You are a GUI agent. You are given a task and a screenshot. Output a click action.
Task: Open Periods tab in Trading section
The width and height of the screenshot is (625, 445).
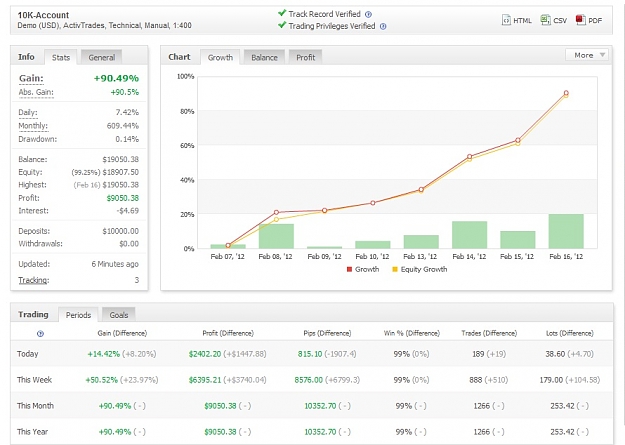(x=78, y=315)
